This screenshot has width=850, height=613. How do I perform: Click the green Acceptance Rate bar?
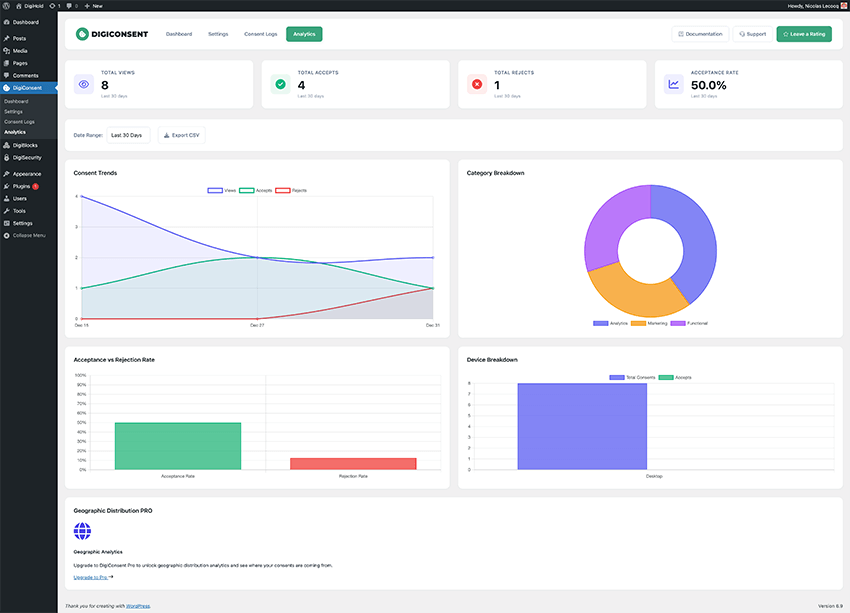pyautogui.click(x=178, y=446)
